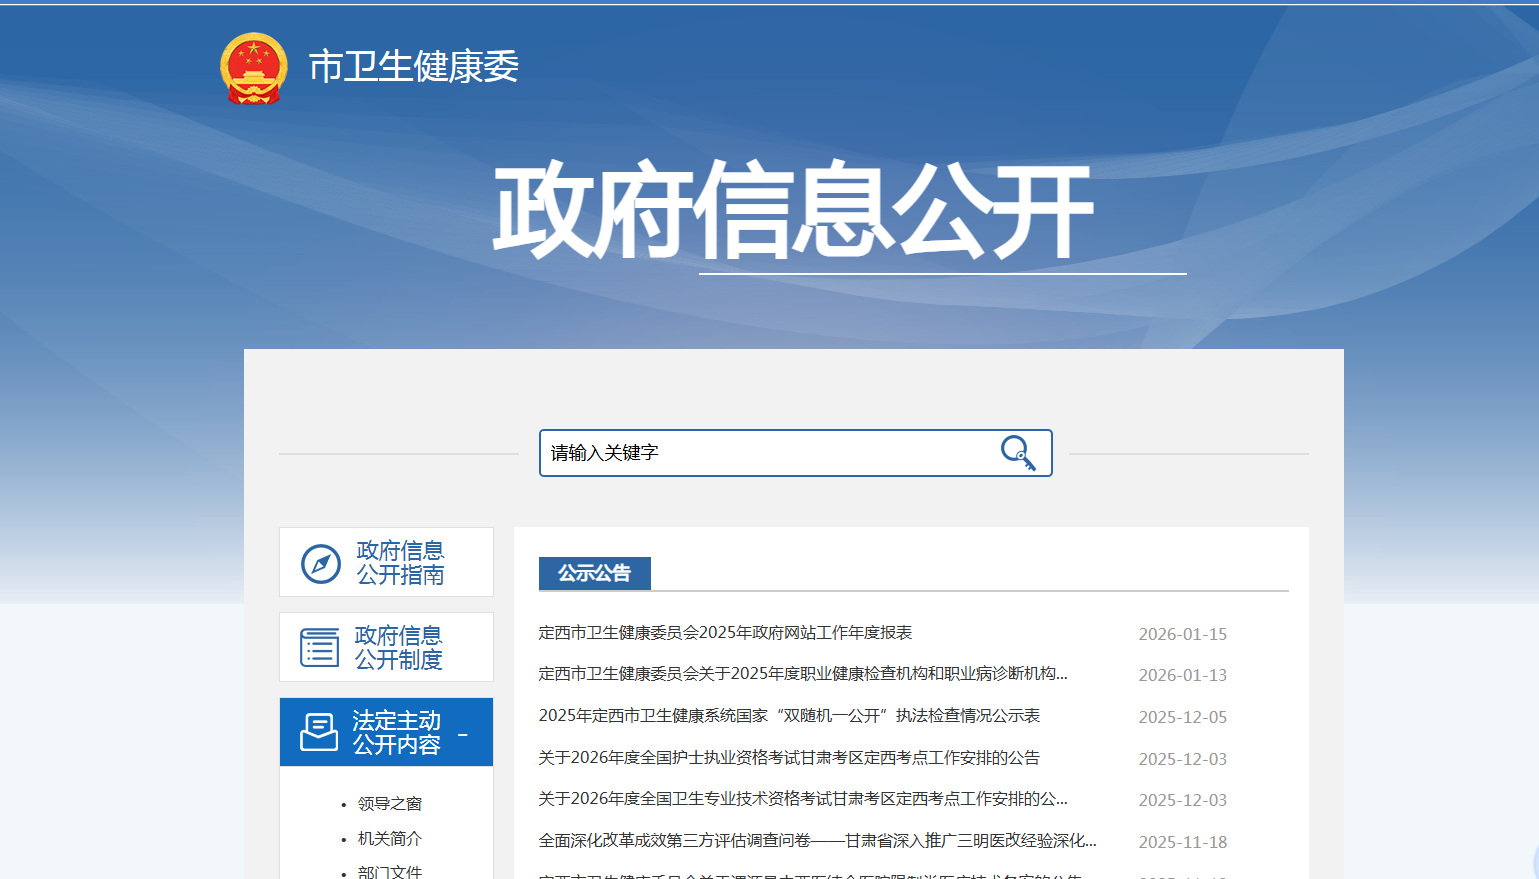Click the list icon for disclosure system

320,648
